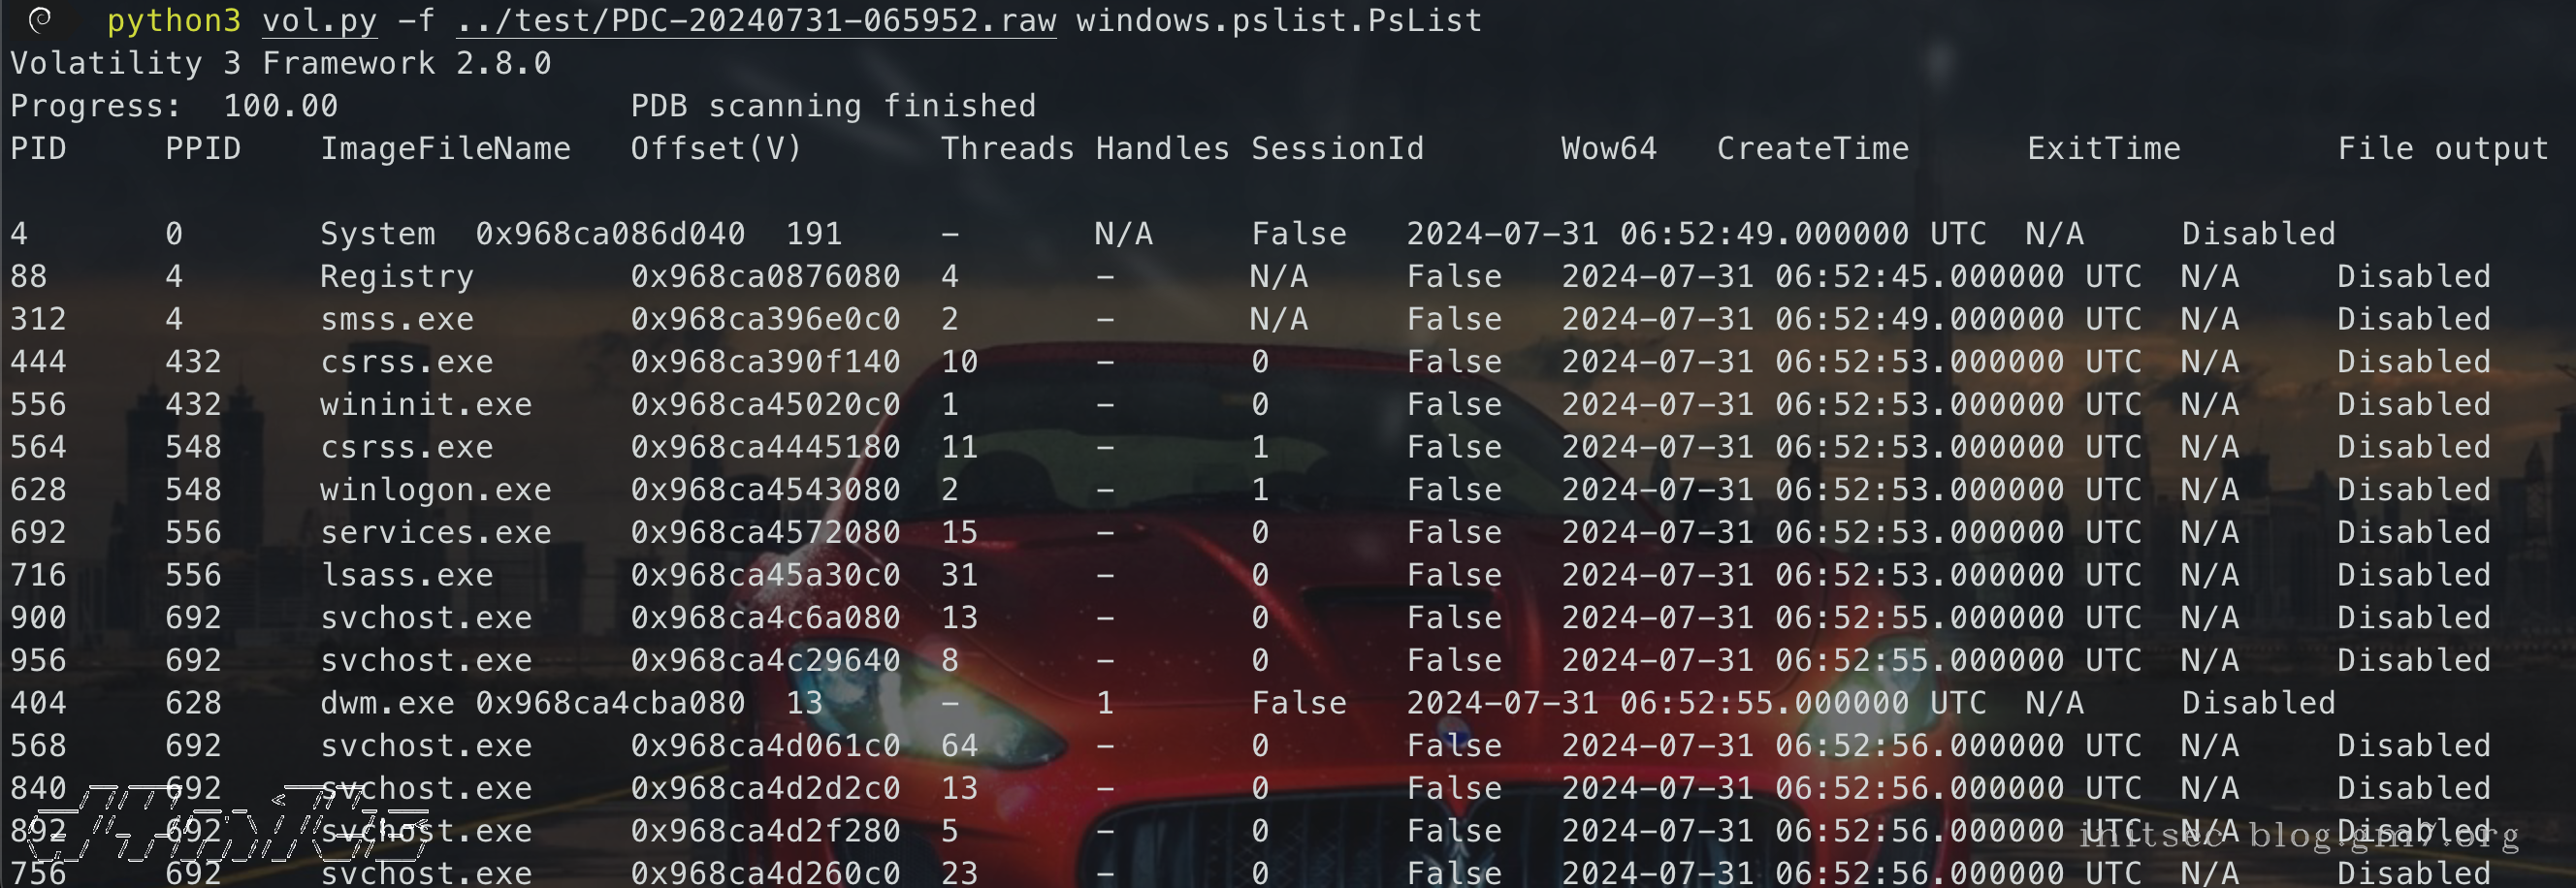The image size is (2576, 888).
Task: Click the Wow64 column header
Action: [1608, 149]
